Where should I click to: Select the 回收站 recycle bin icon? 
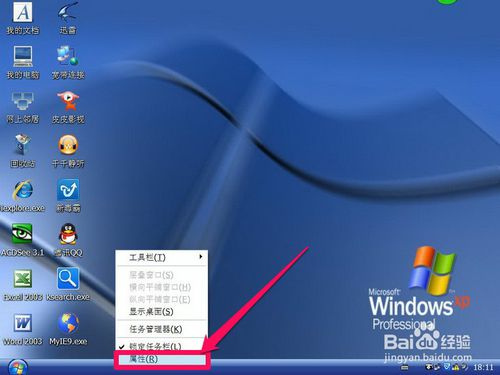(x=23, y=151)
